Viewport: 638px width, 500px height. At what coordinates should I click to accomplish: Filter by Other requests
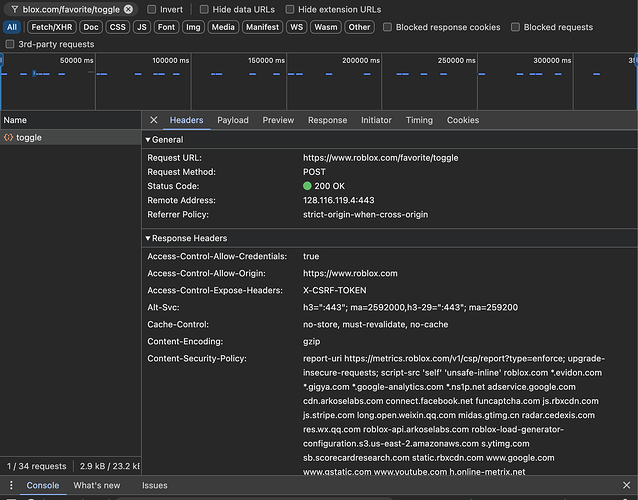tap(359, 27)
